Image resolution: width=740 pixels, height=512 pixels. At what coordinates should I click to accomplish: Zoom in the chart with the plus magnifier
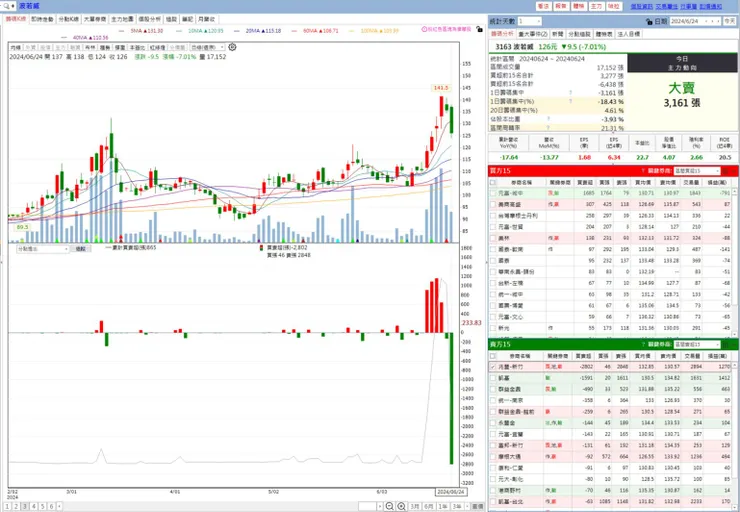[401, 506]
